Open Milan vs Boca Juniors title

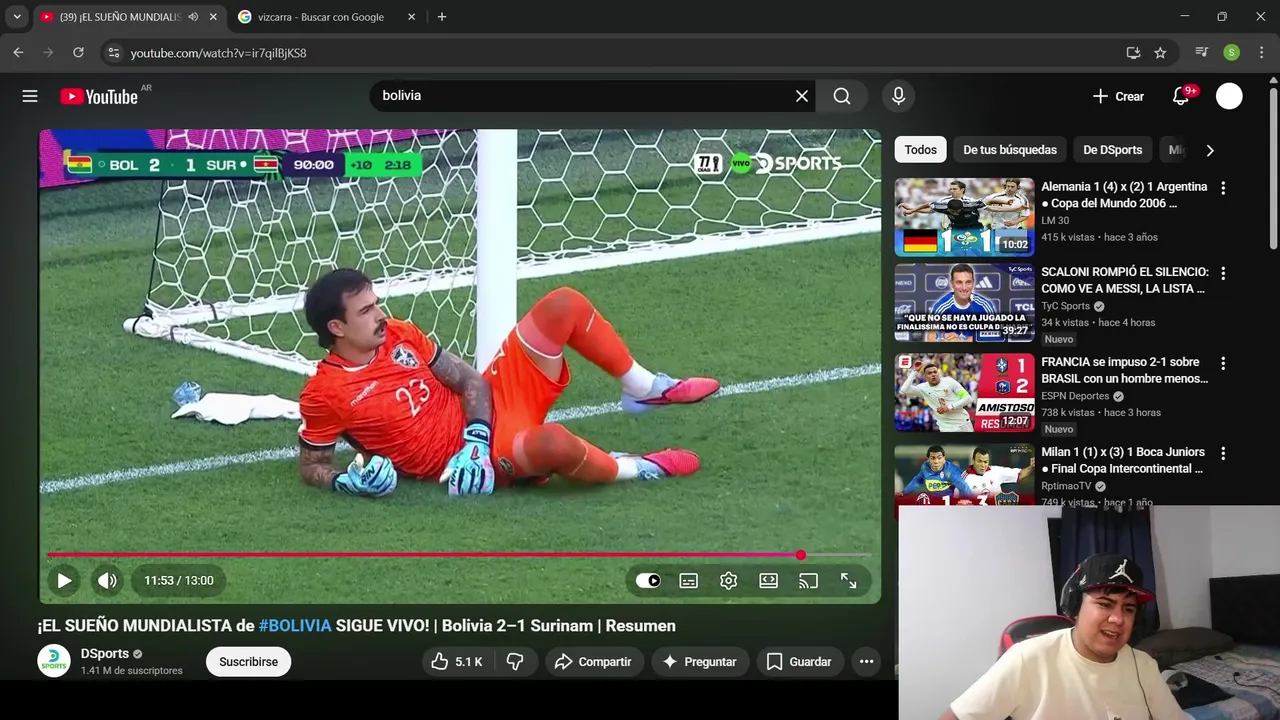(1123, 460)
